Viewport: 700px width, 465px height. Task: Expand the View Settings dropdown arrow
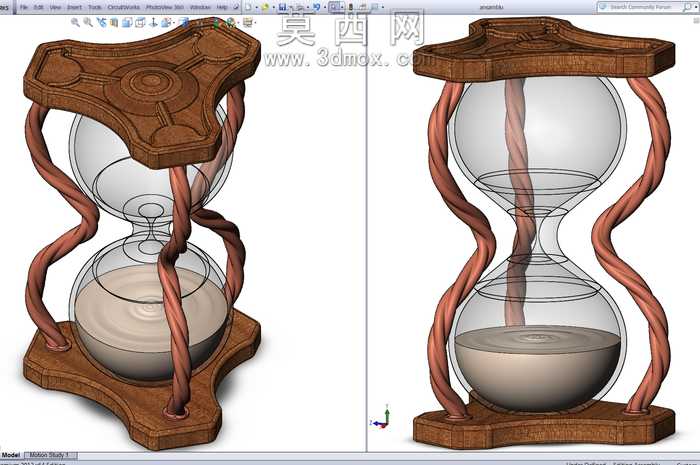(x=255, y=23)
